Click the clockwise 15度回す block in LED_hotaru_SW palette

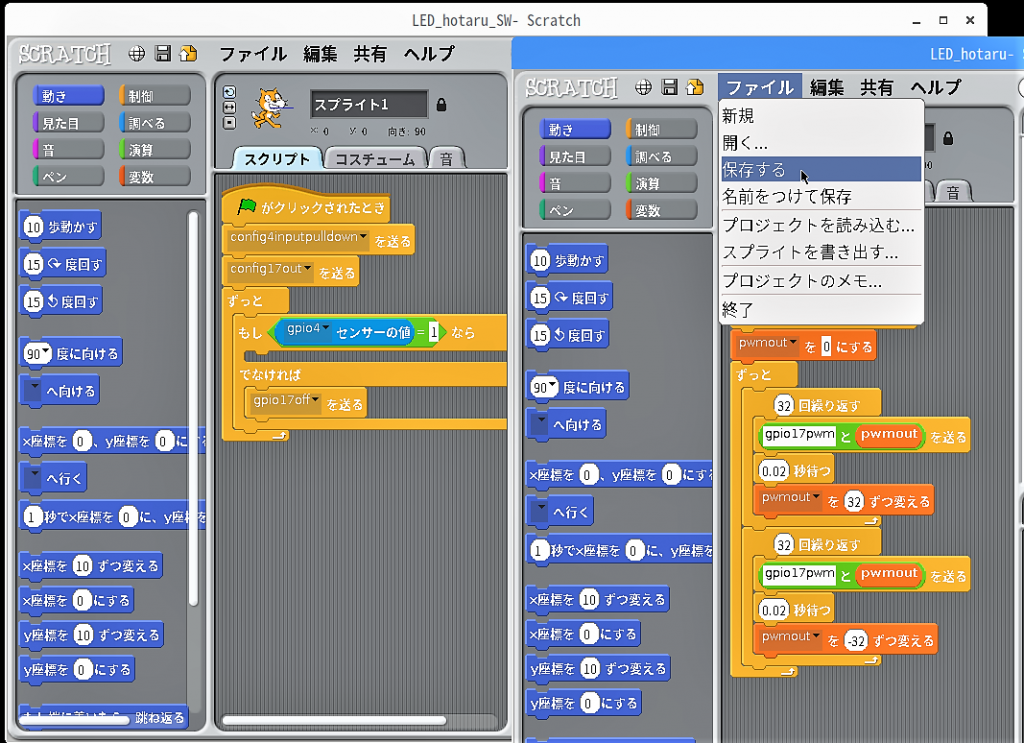(63, 264)
